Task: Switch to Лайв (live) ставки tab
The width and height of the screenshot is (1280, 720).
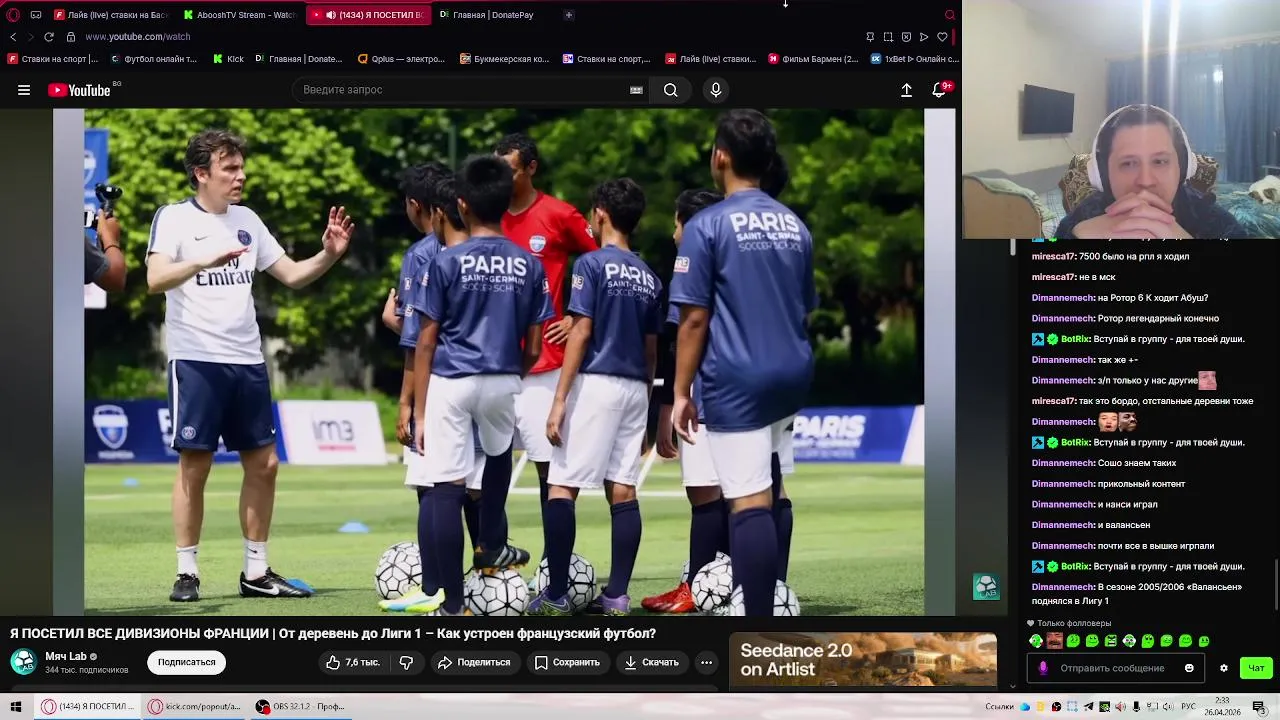Action: pos(111,15)
